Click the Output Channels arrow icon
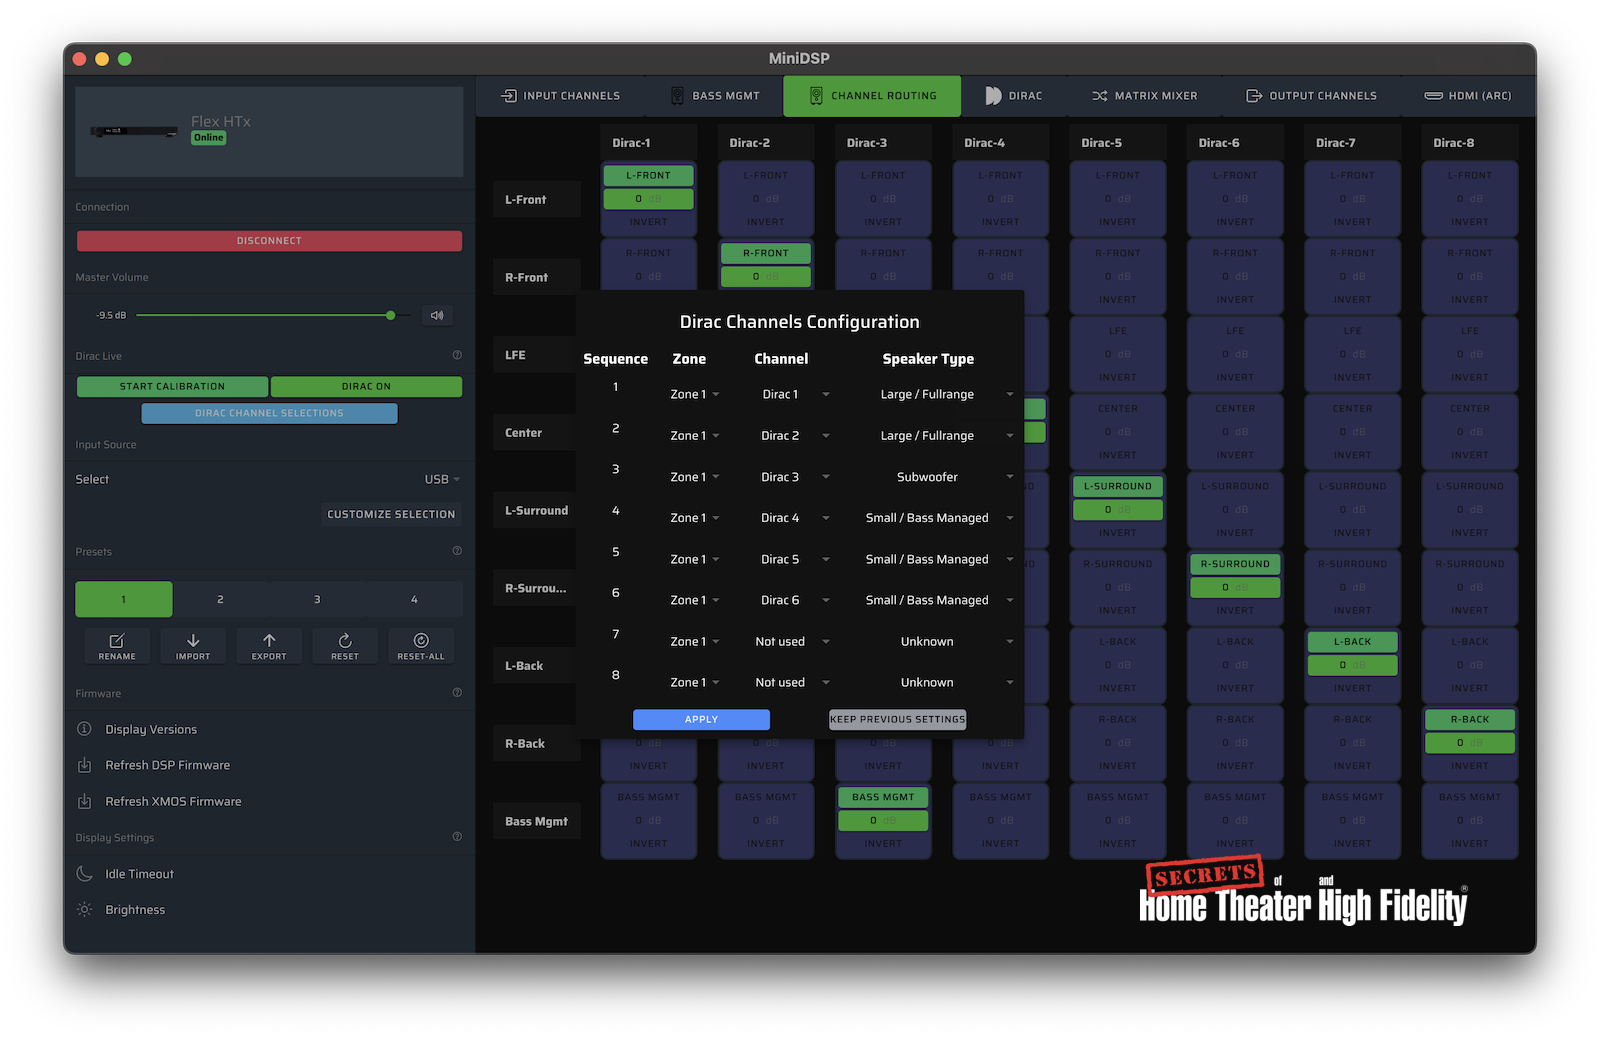This screenshot has width=1600, height=1038. 1254,96
